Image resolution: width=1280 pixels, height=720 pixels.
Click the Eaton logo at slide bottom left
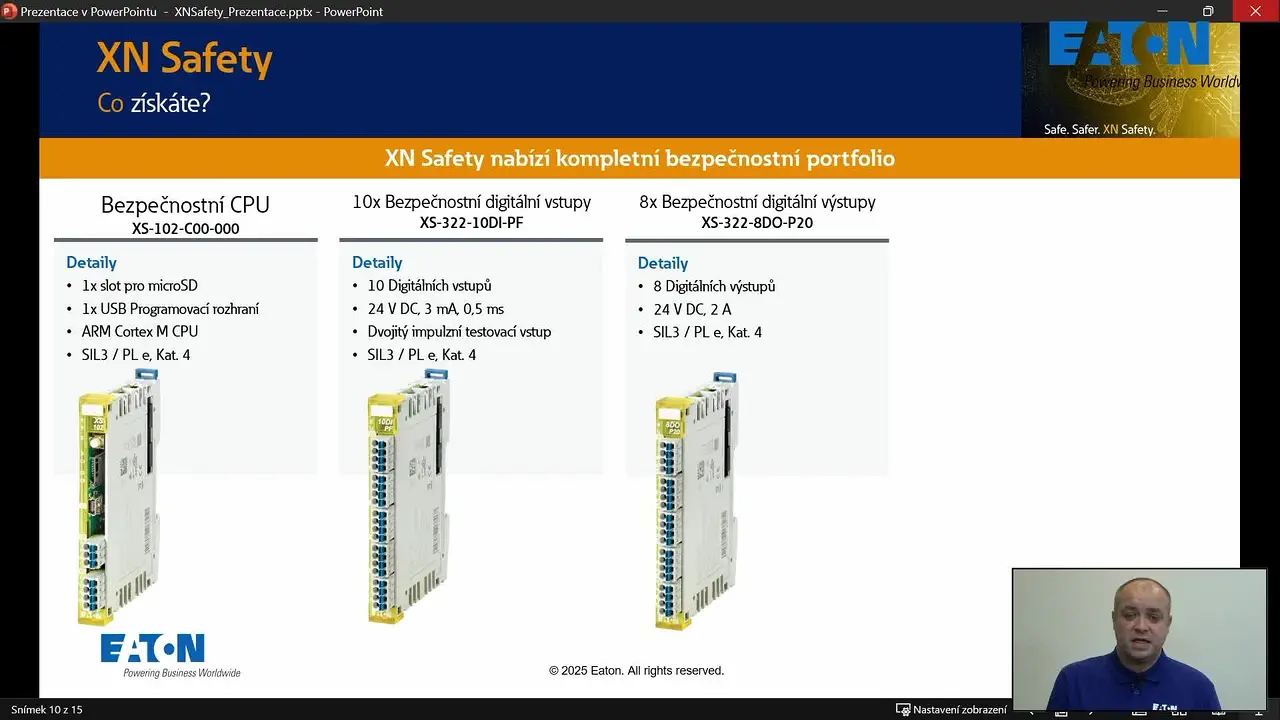170,655
